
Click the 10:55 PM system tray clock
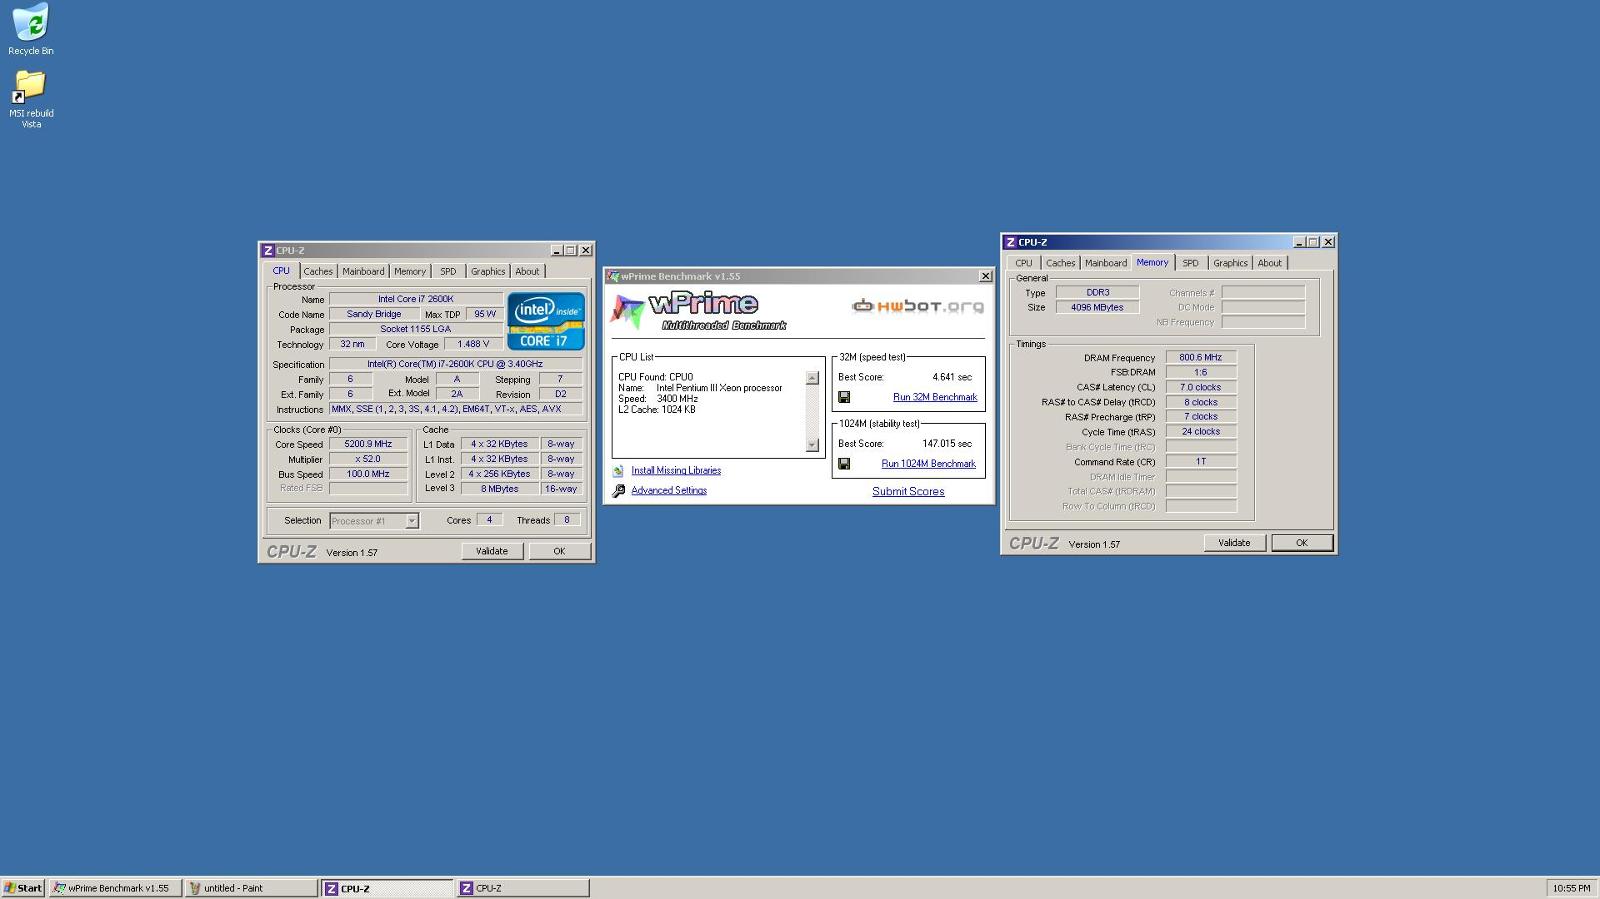tap(1571, 888)
